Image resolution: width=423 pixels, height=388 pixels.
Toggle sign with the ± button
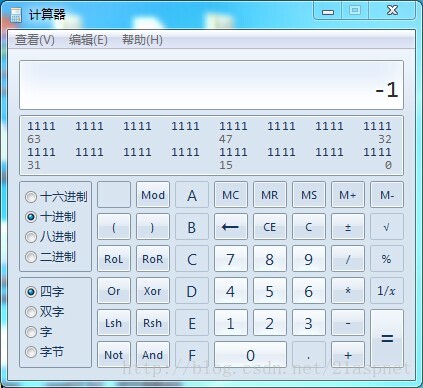(x=348, y=227)
